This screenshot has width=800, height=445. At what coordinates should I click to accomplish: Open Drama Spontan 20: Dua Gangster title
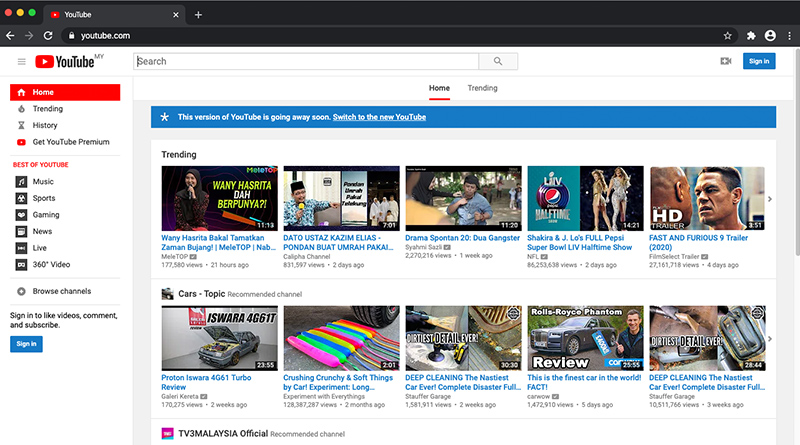(x=462, y=238)
